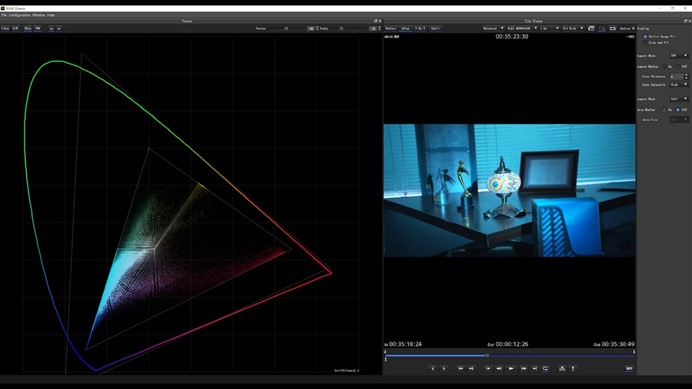Screen dimensions: 692x389
Task: Click the Option button in the clip viewer
Action: [627, 28]
